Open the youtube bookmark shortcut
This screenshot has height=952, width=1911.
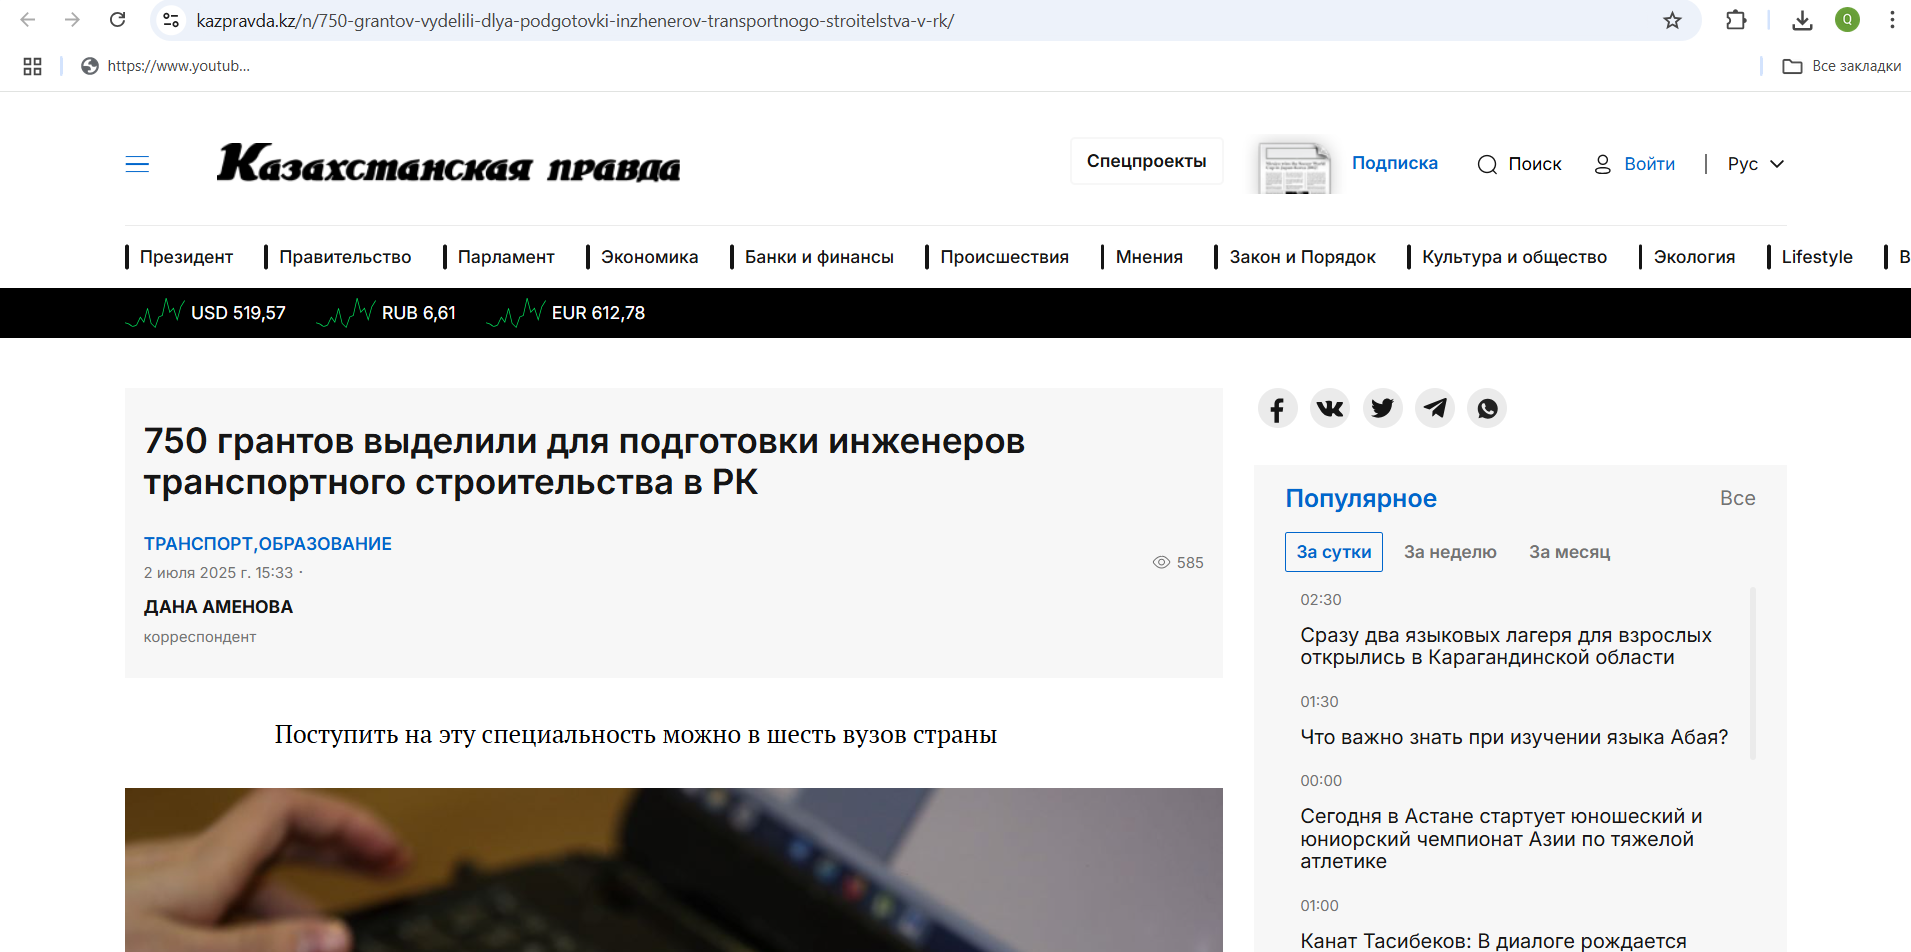[166, 66]
